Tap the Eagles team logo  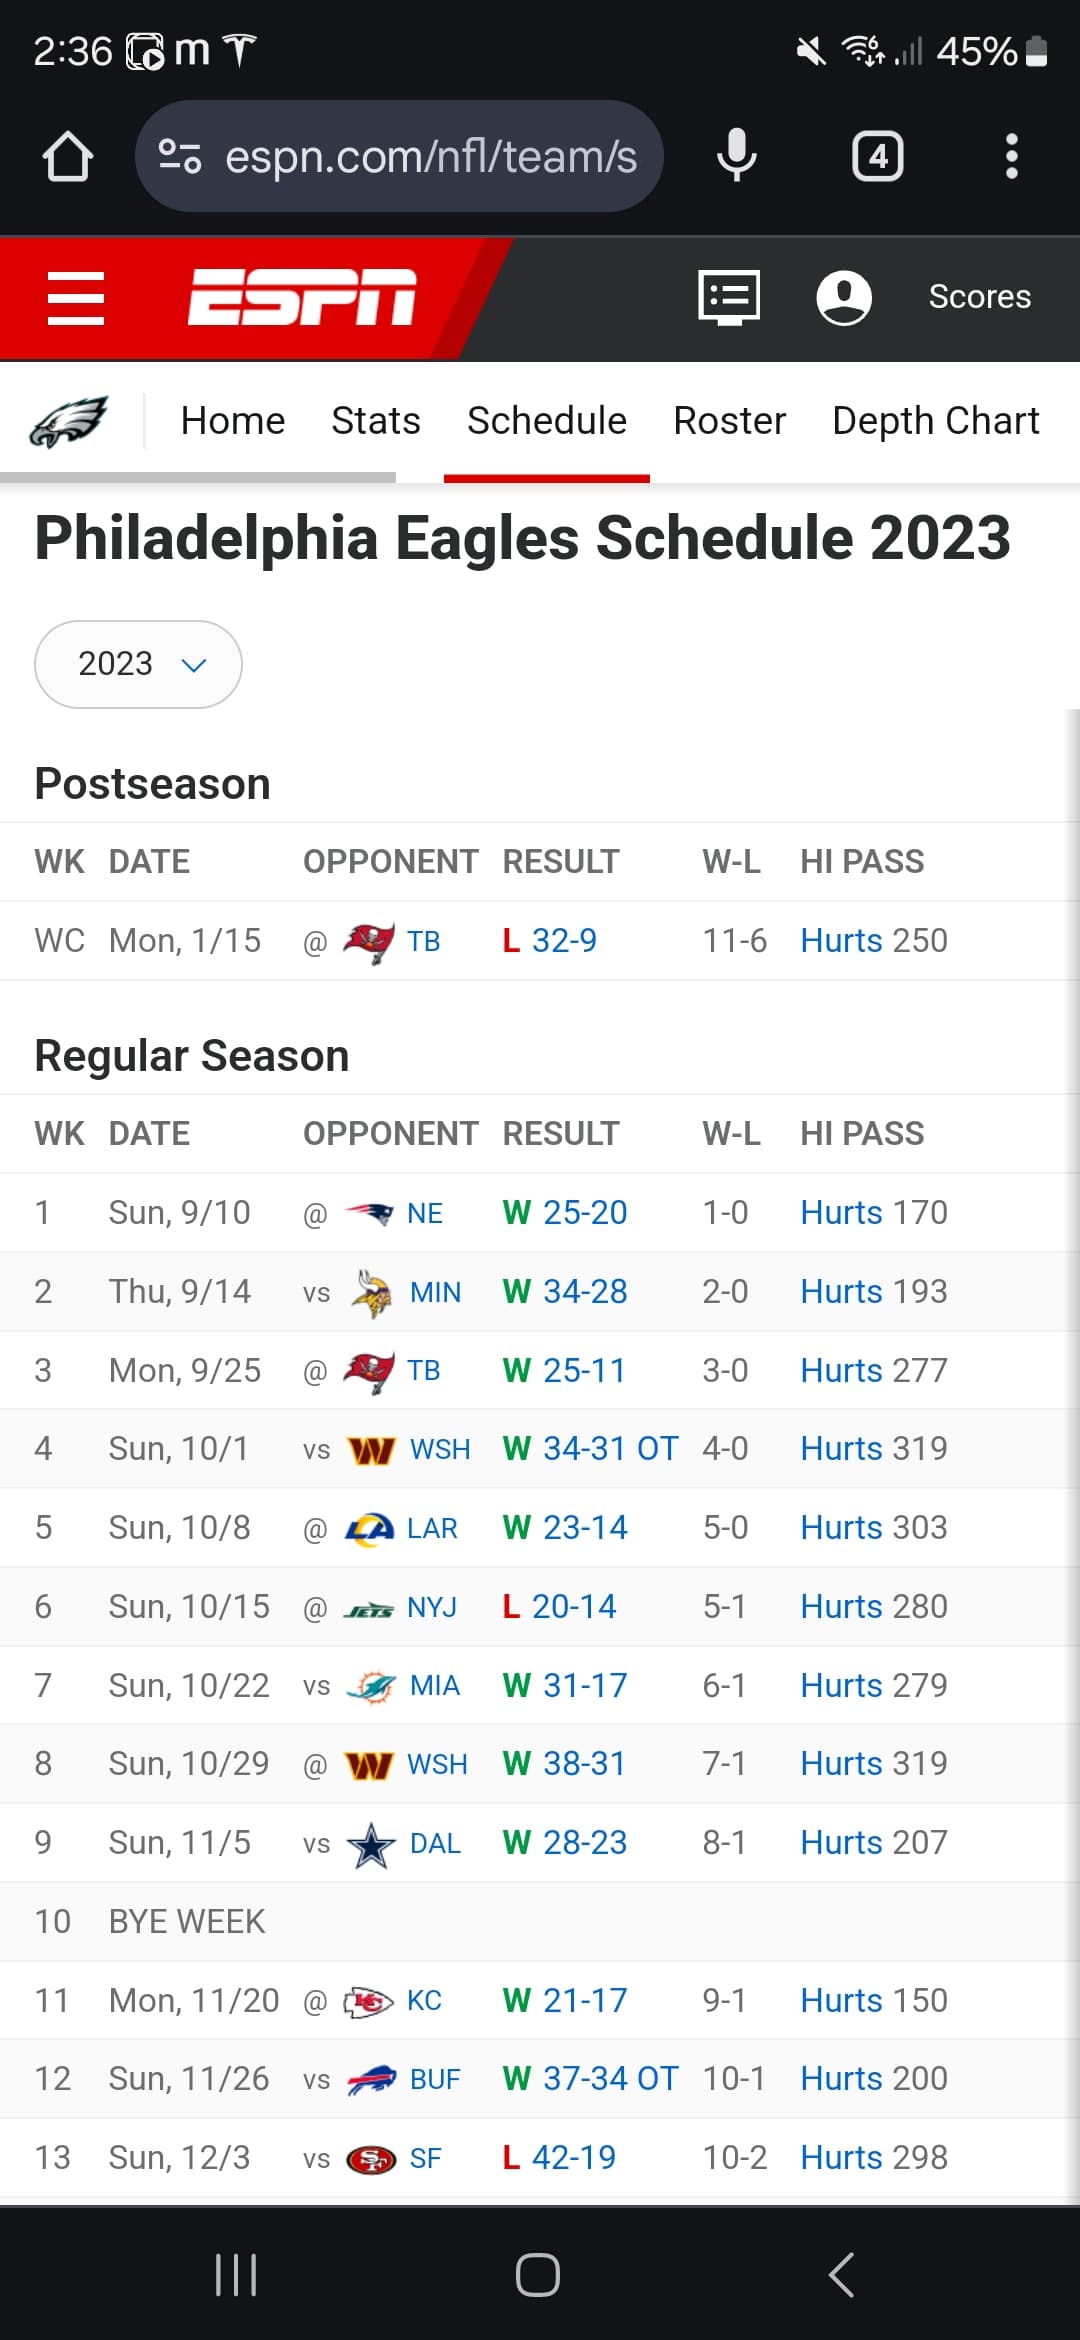click(69, 422)
